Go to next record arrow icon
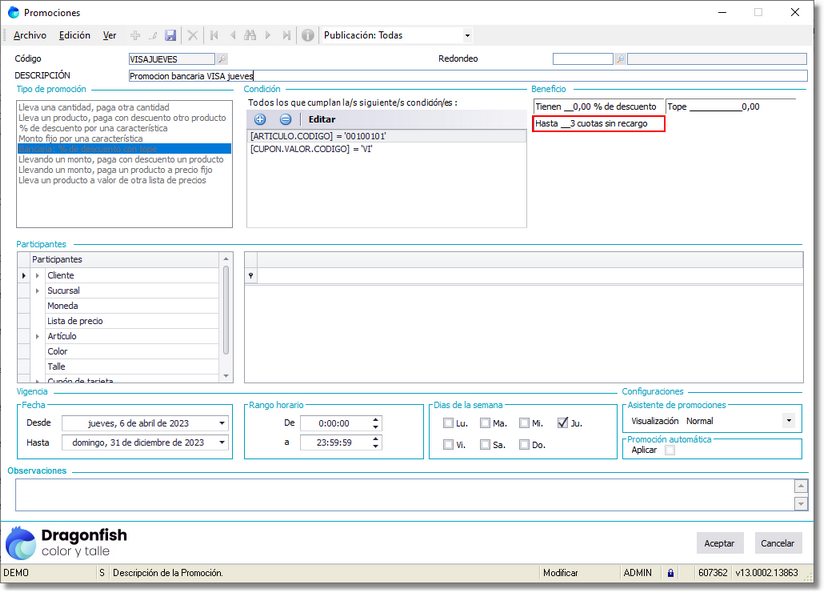Image resolution: width=824 pixels, height=593 pixels. [x=268, y=35]
